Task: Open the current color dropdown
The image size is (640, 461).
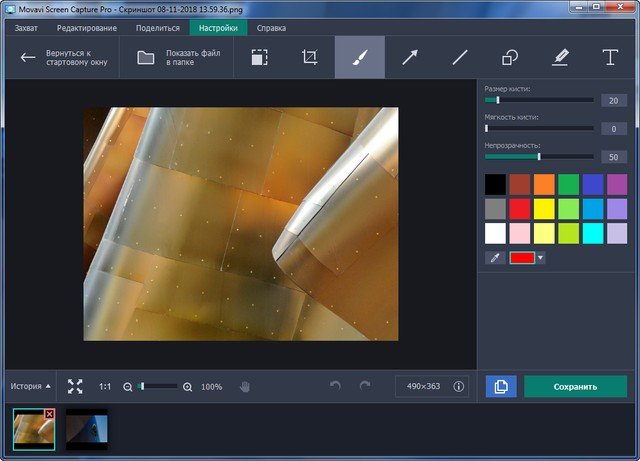Action: pos(541,258)
